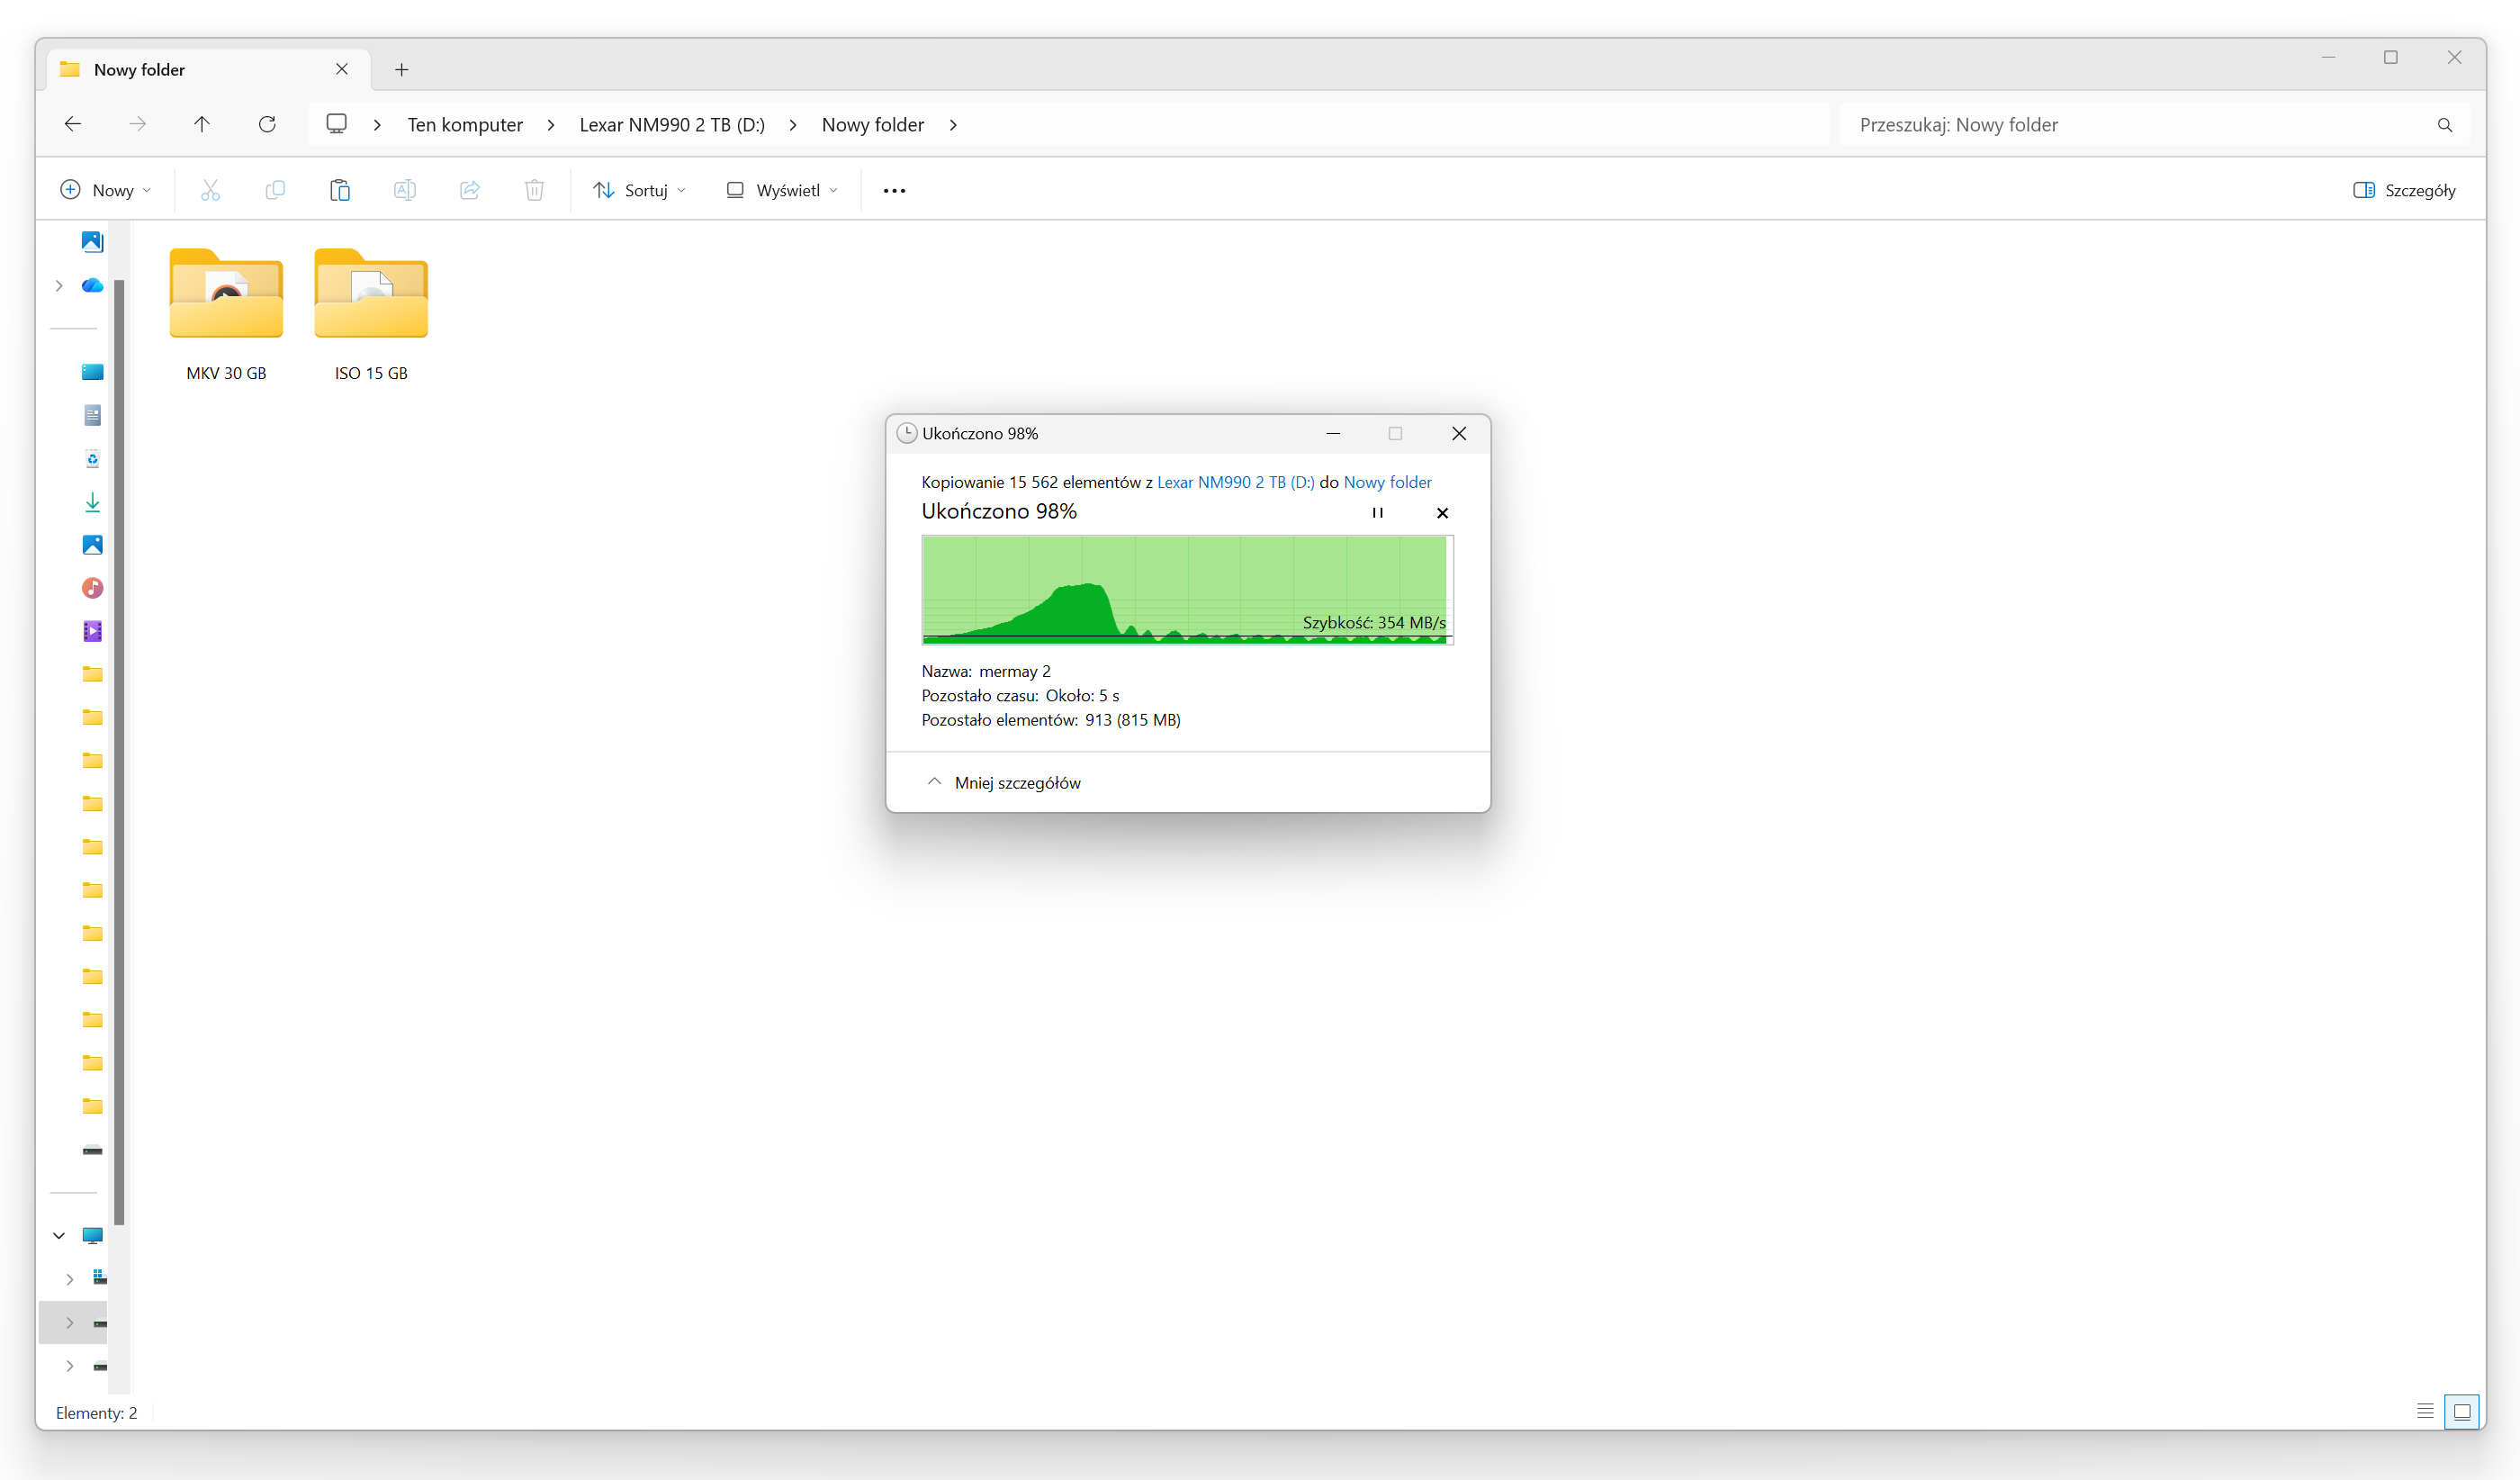Switch to list details view in status bar
This screenshot has height=1480, width=2520.
pos(2425,1411)
